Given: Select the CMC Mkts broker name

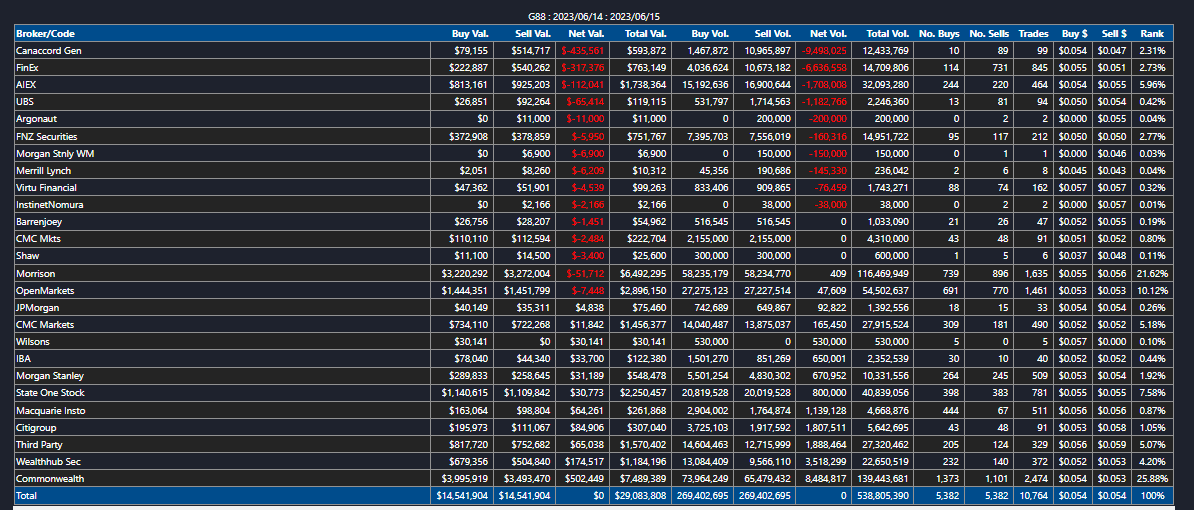Looking at the screenshot, I should pos(37,239).
